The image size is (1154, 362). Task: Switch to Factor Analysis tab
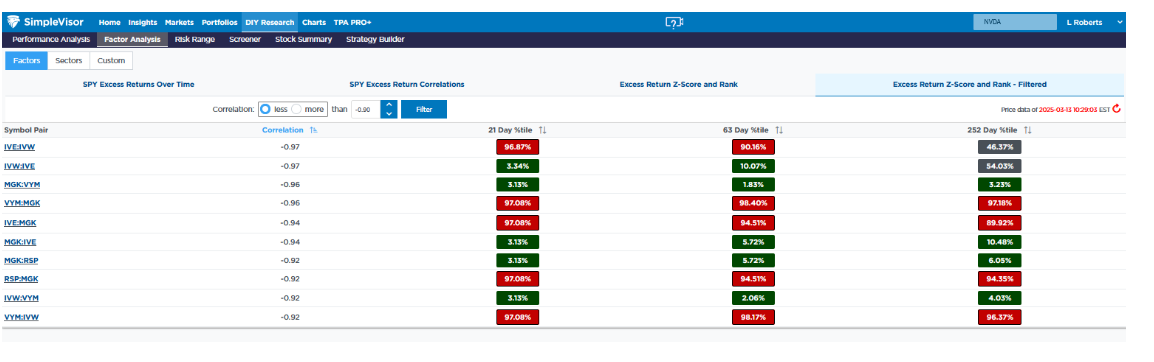(x=132, y=39)
